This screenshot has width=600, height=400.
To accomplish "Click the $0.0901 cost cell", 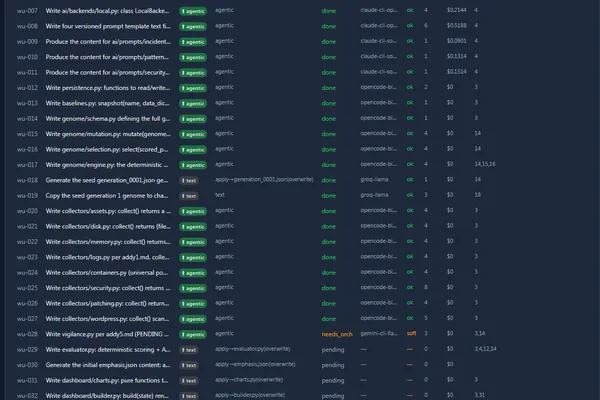I will tap(457, 41).
